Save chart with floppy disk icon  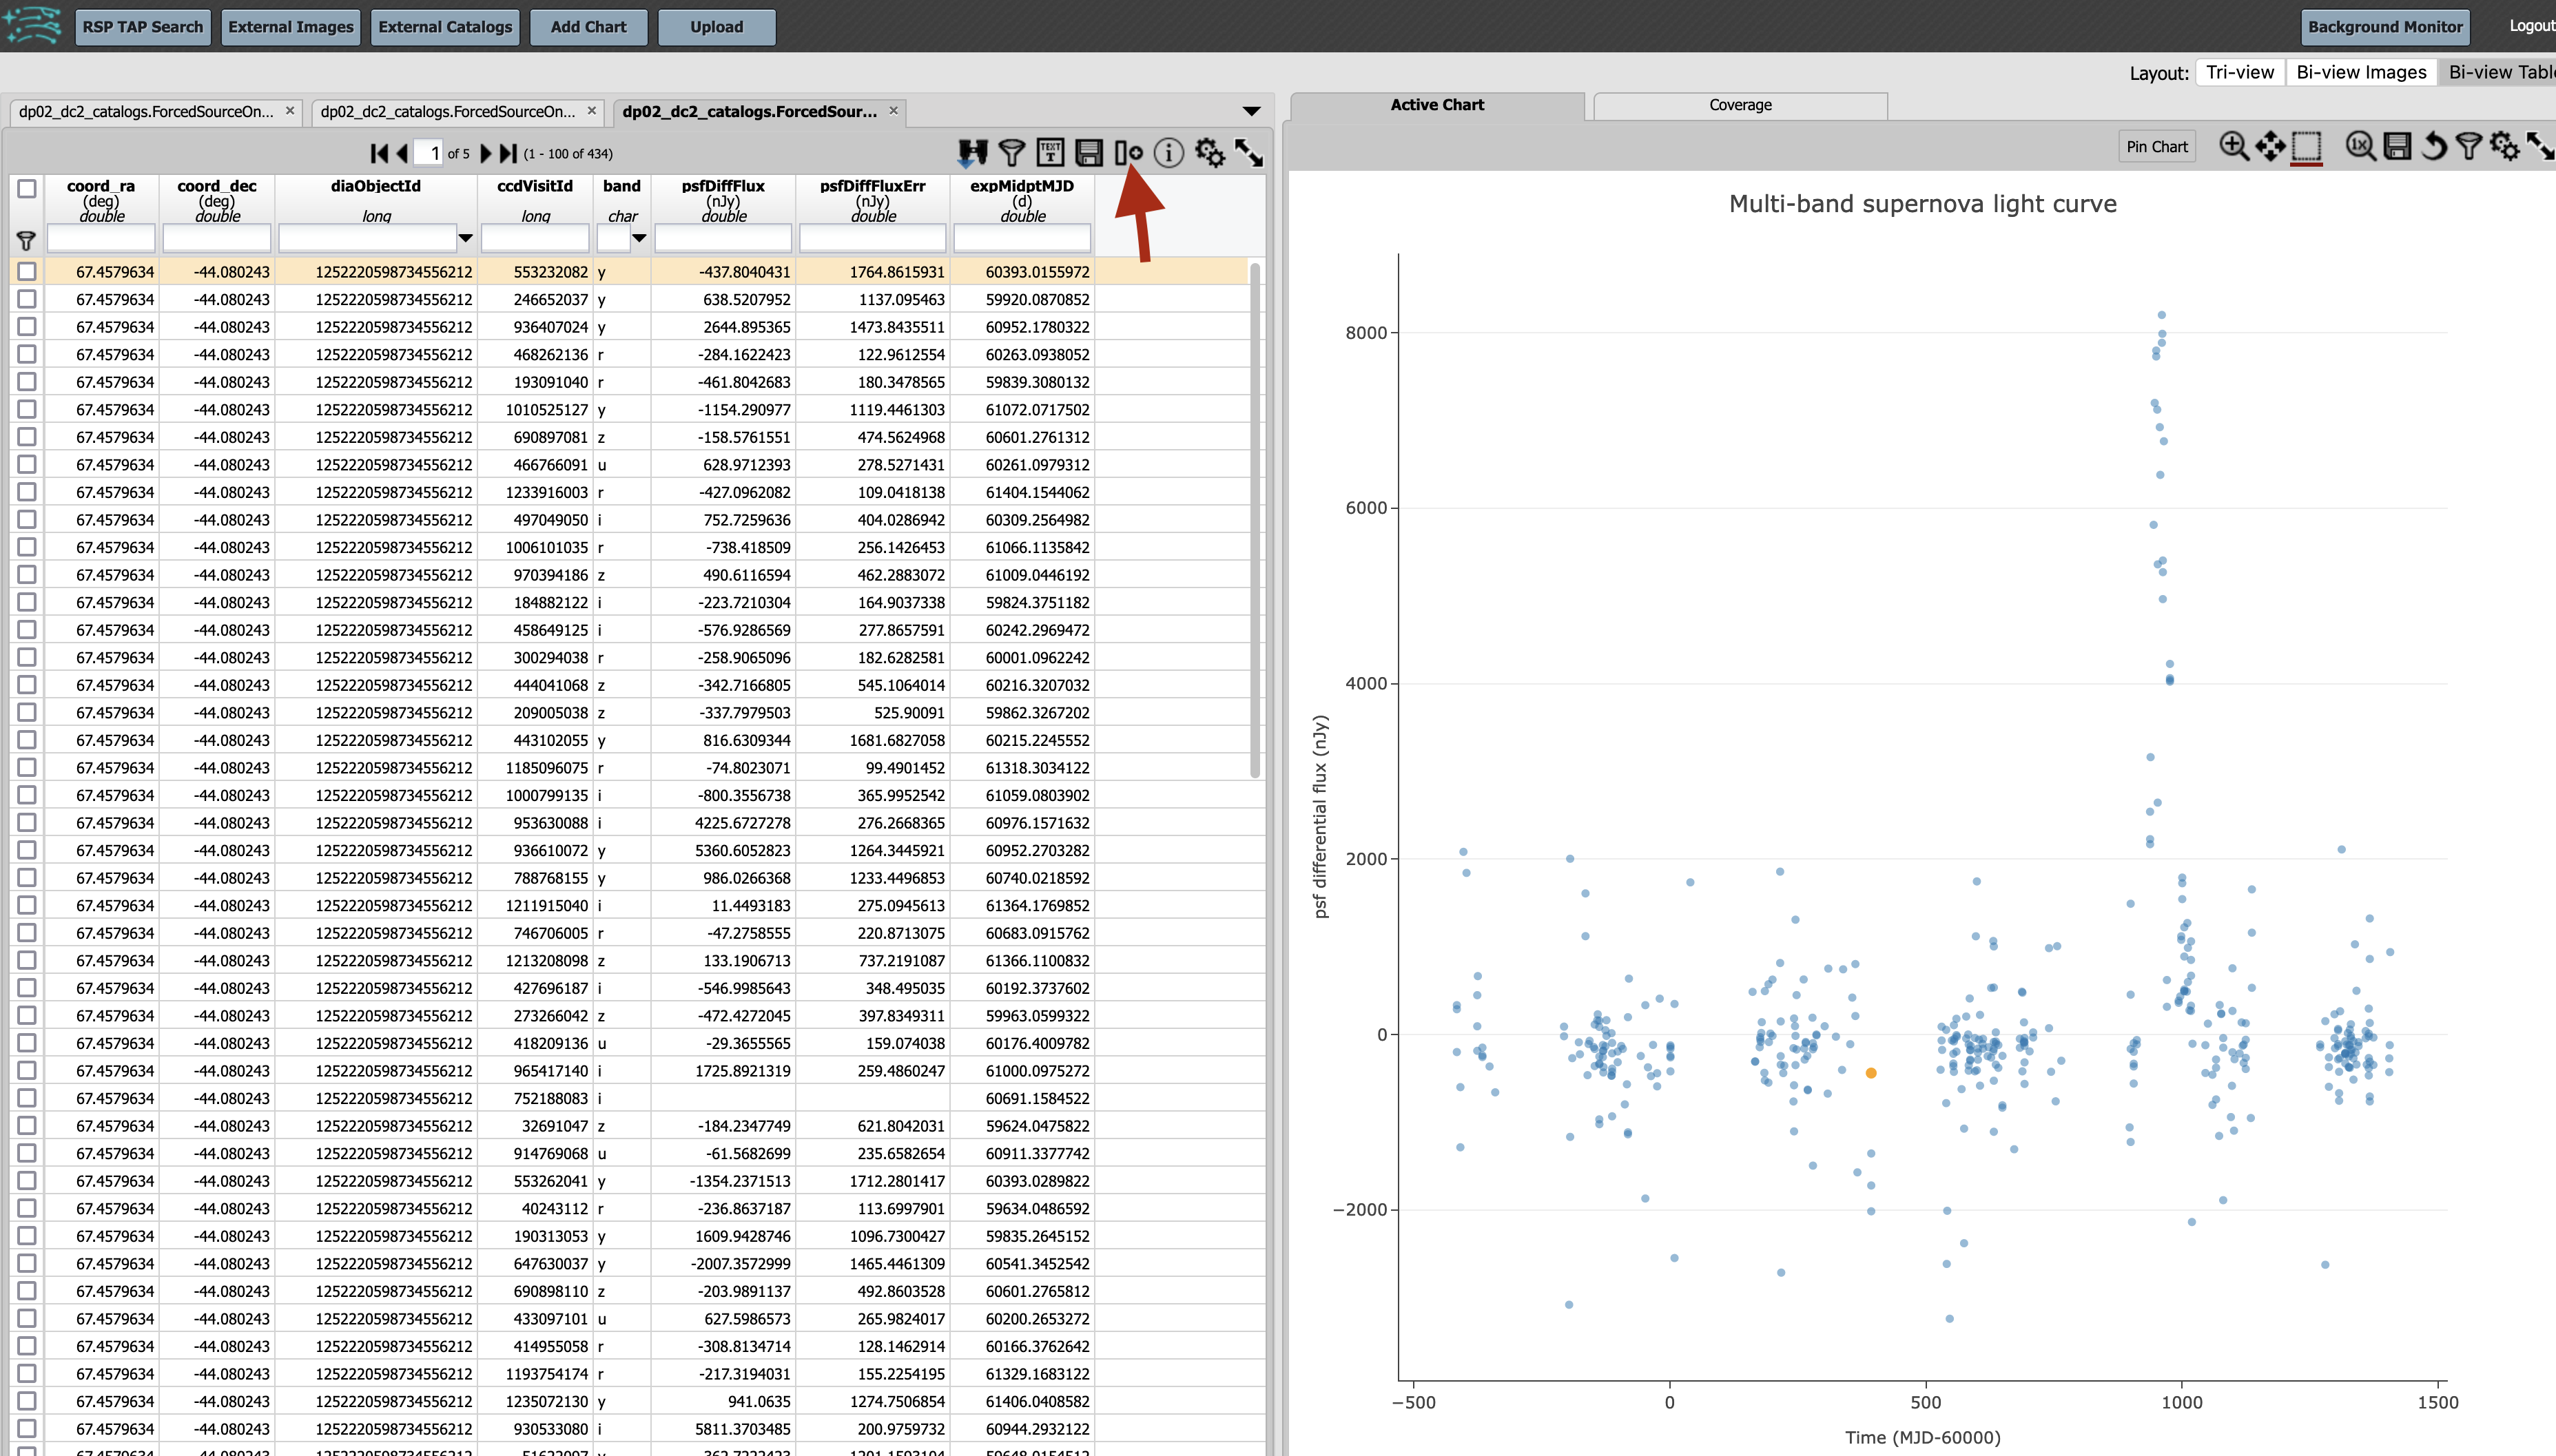[x=2397, y=147]
